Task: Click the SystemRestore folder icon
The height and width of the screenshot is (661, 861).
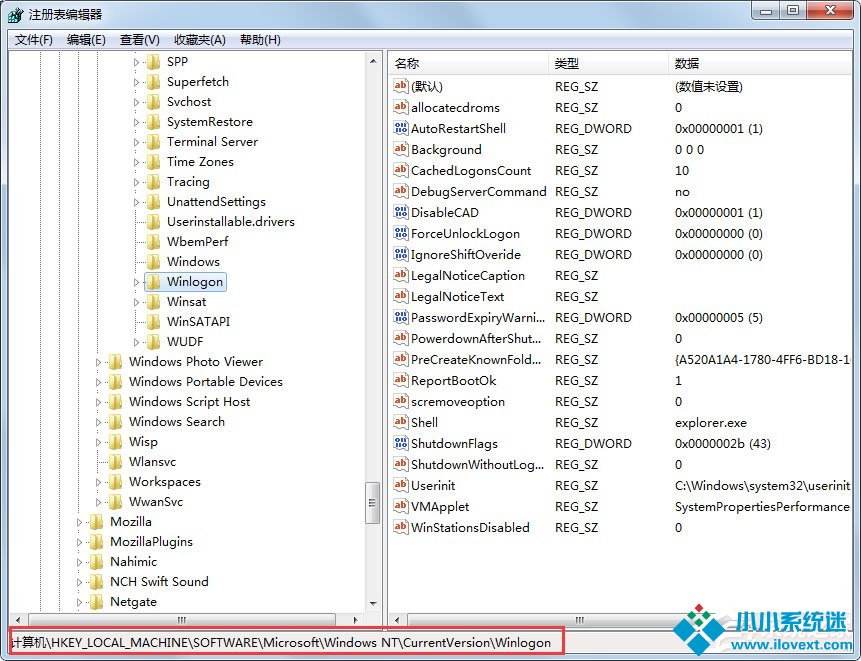Action: [x=154, y=122]
